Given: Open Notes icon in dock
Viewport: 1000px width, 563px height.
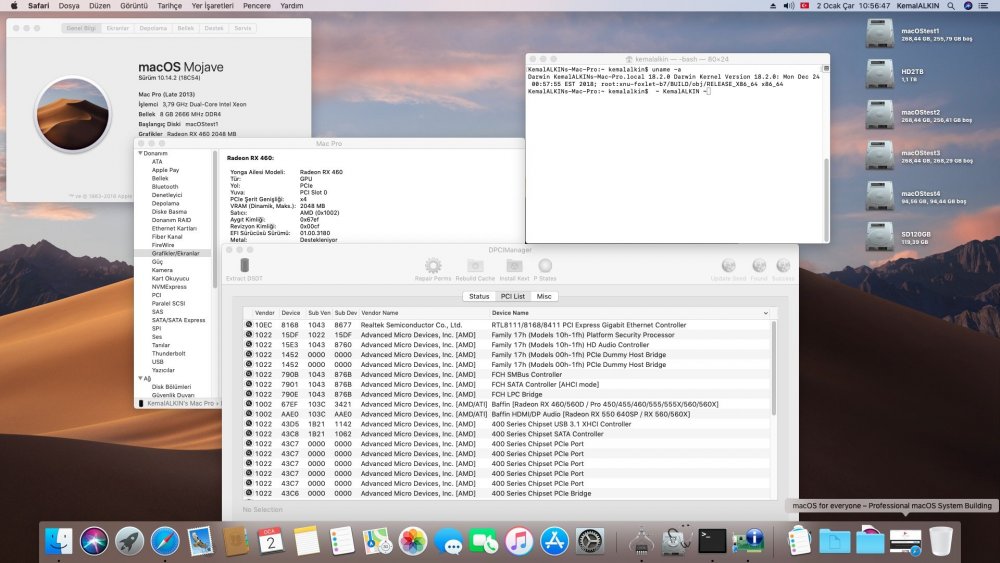Looking at the screenshot, I should [x=307, y=541].
